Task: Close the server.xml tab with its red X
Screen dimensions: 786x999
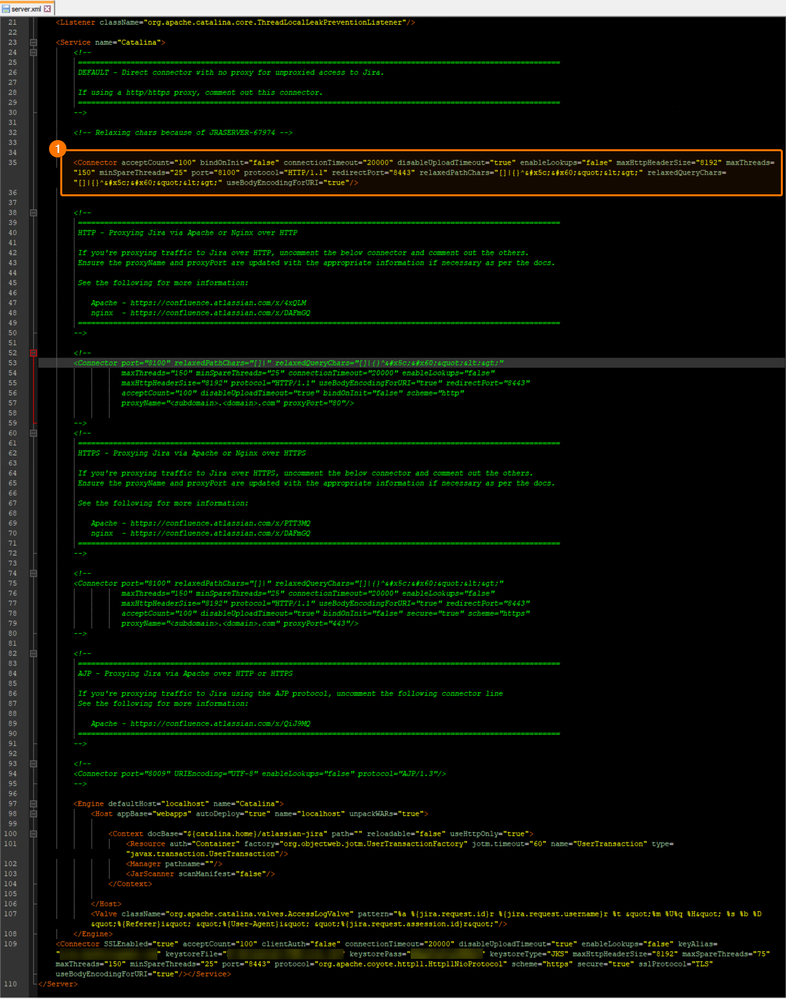Action: 47,9
